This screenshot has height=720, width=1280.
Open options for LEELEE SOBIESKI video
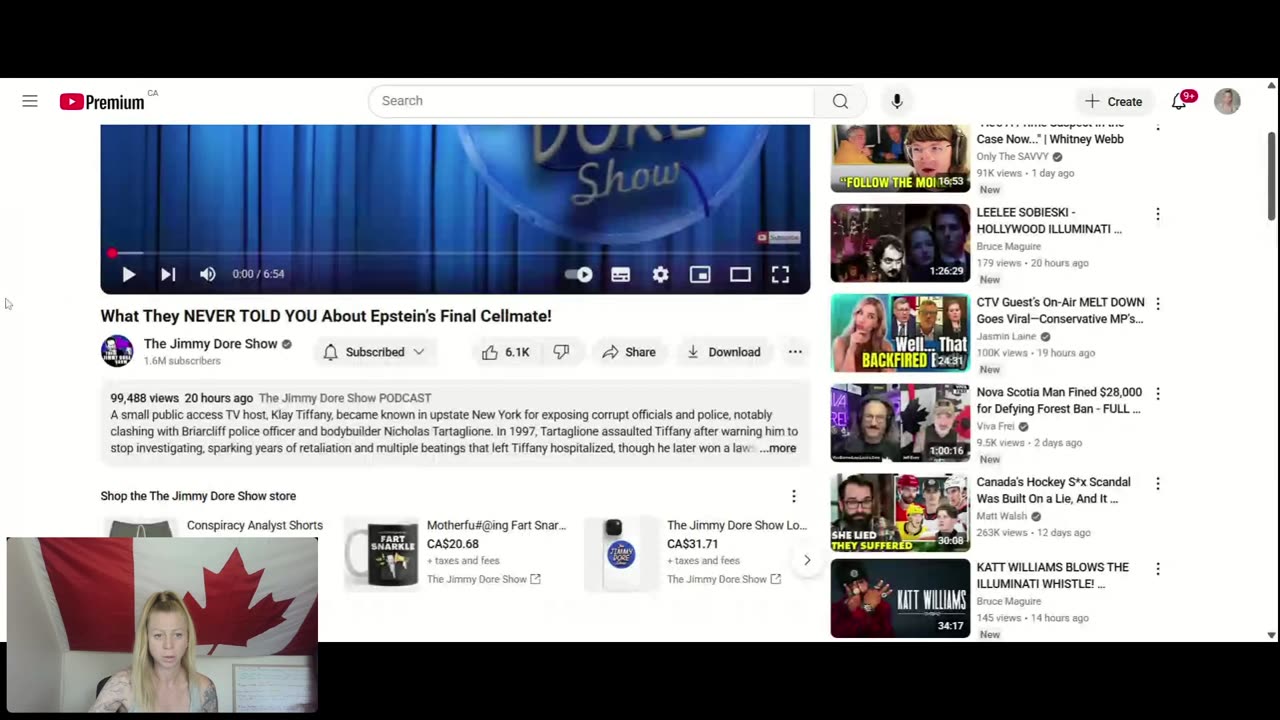point(1158,214)
